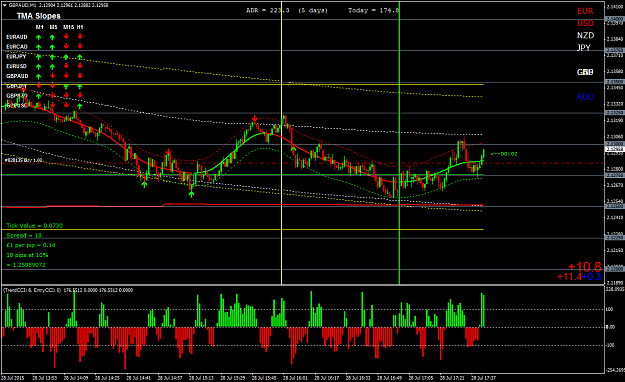Click EURCAD M5 up arrow
The image size is (625, 382).
coord(52,47)
